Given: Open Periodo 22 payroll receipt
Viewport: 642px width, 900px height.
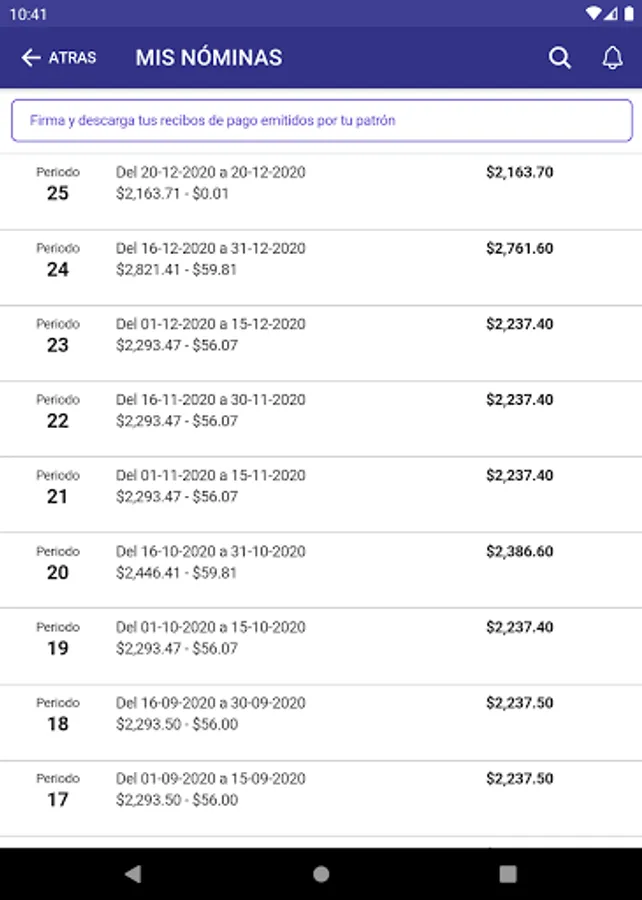Looking at the screenshot, I should 320,410.
